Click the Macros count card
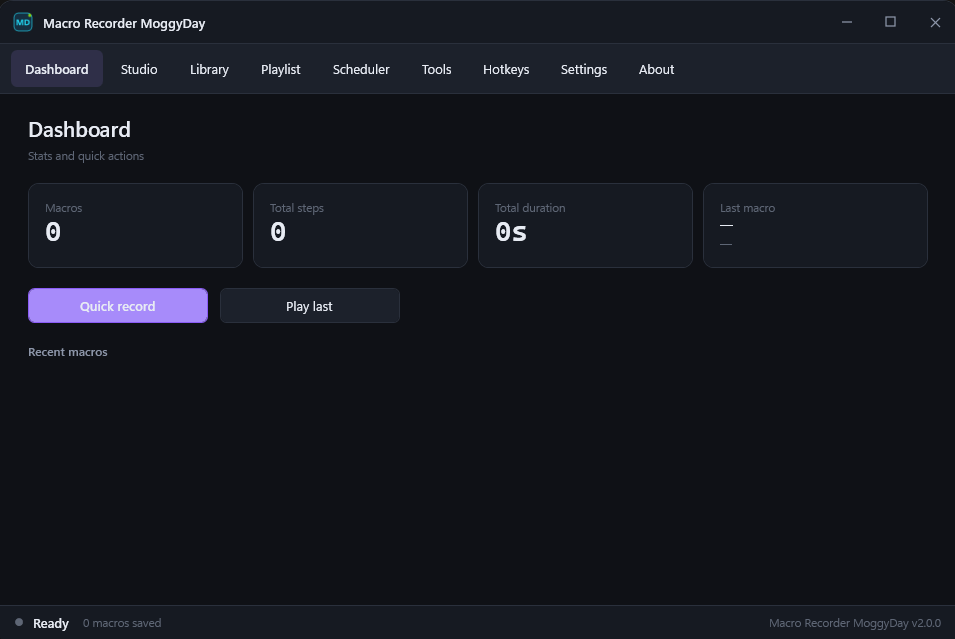The height and width of the screenshot is (639, 955). pos(135,225)
